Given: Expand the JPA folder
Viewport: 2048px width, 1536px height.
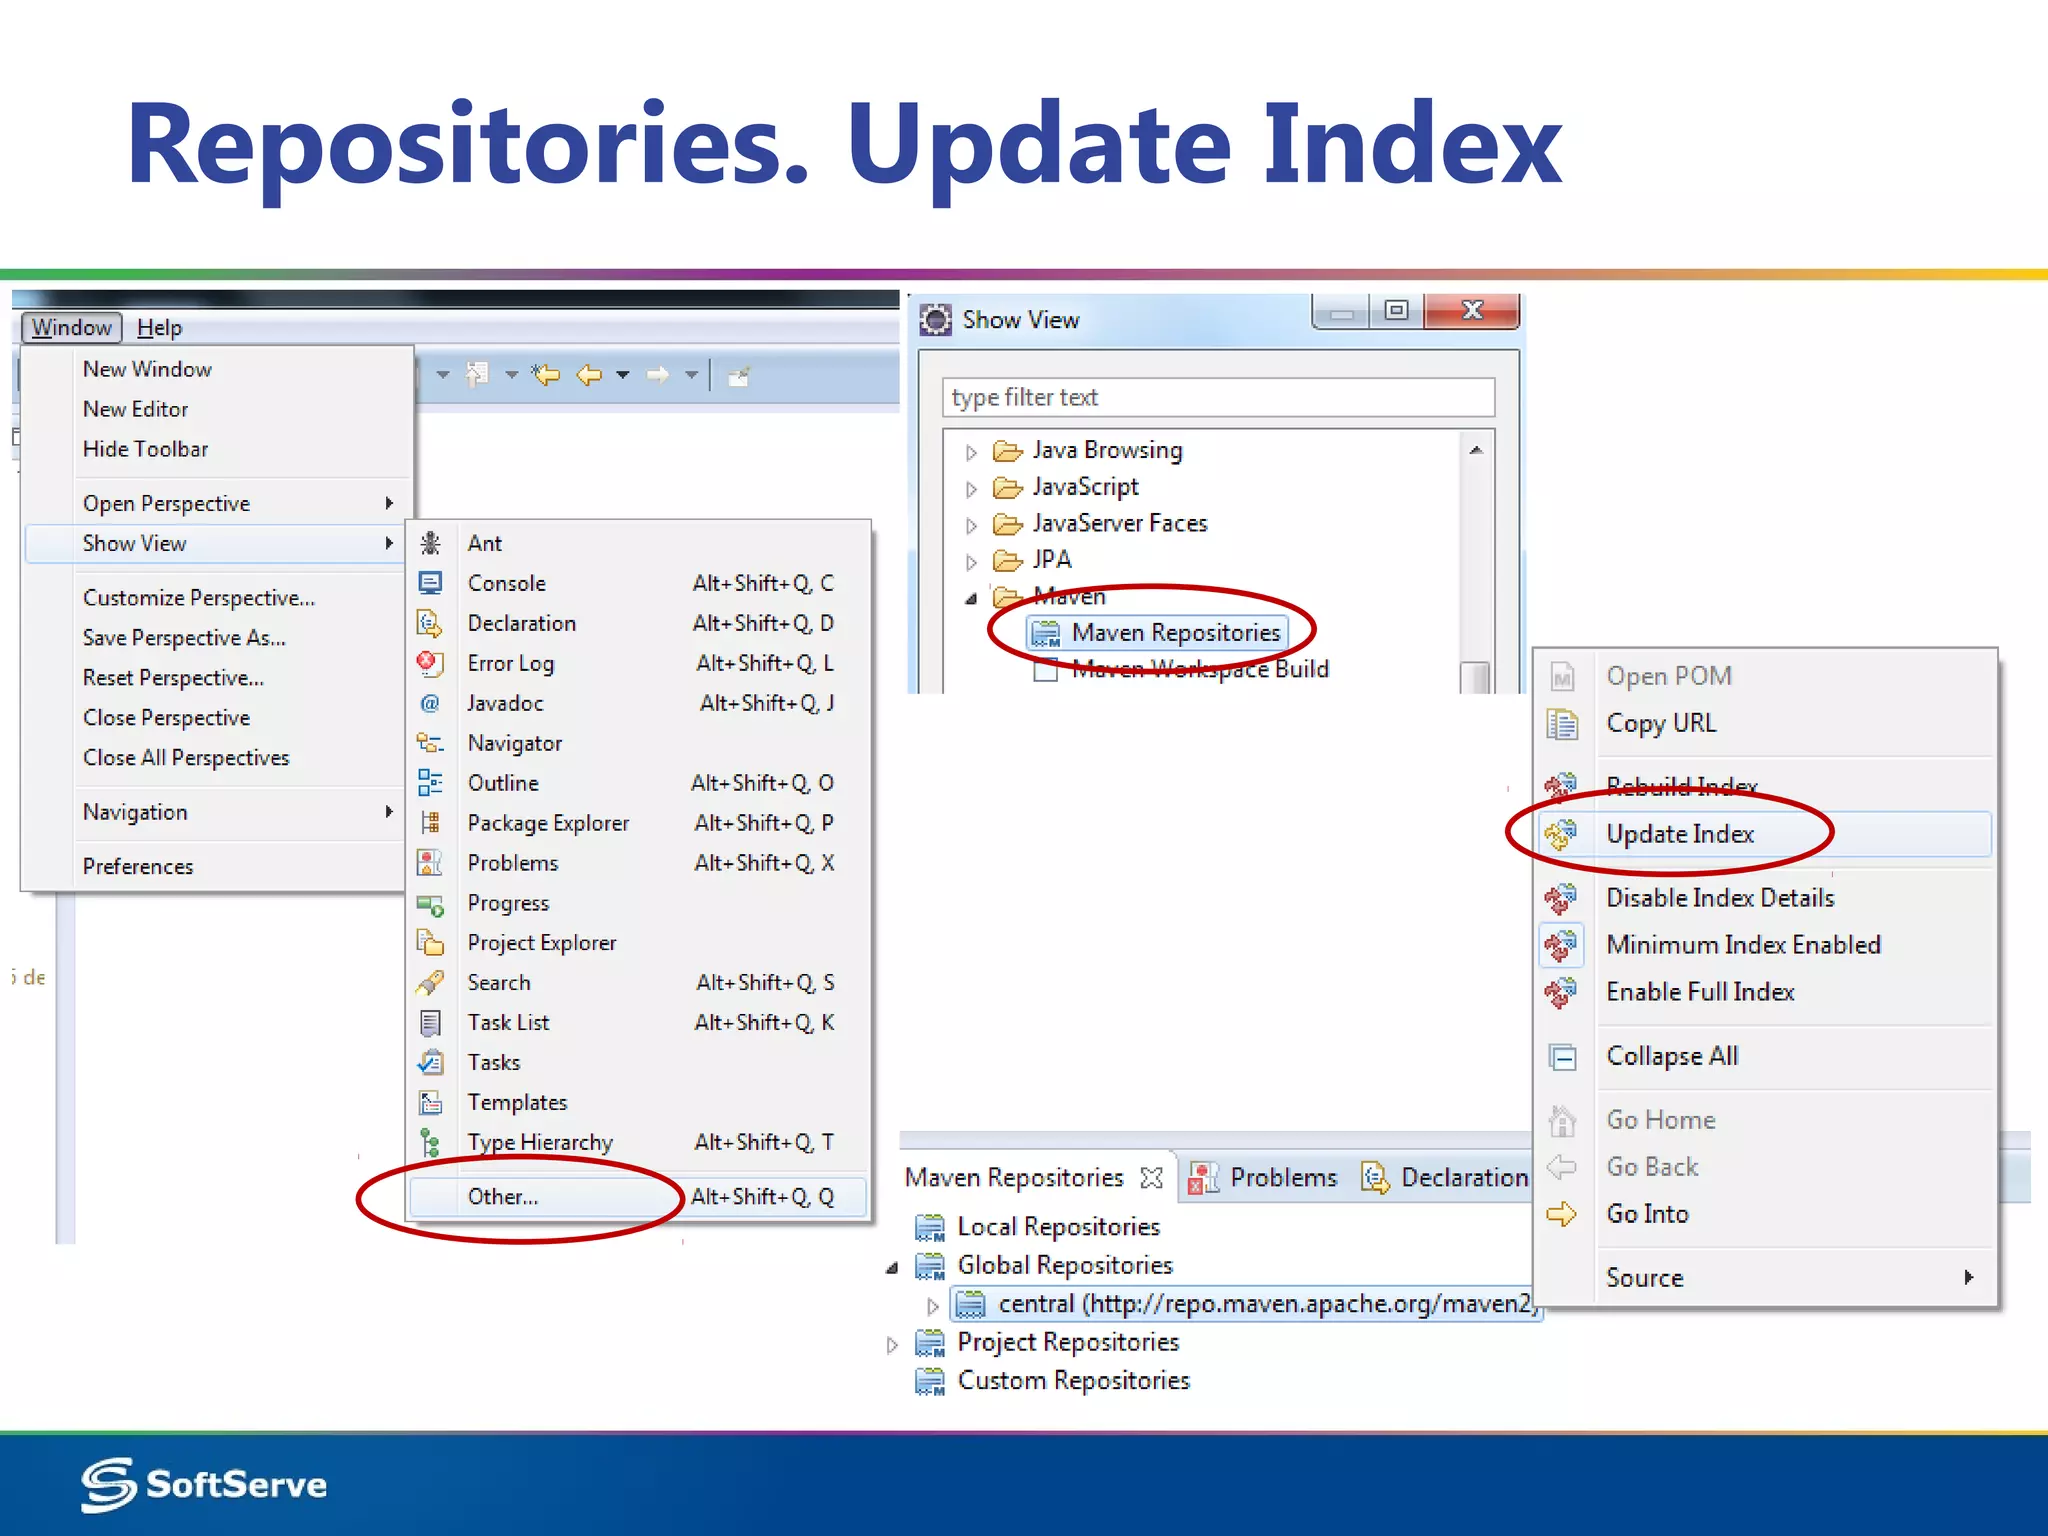Looking at the screenshot, I should click(x=970, y=562).
